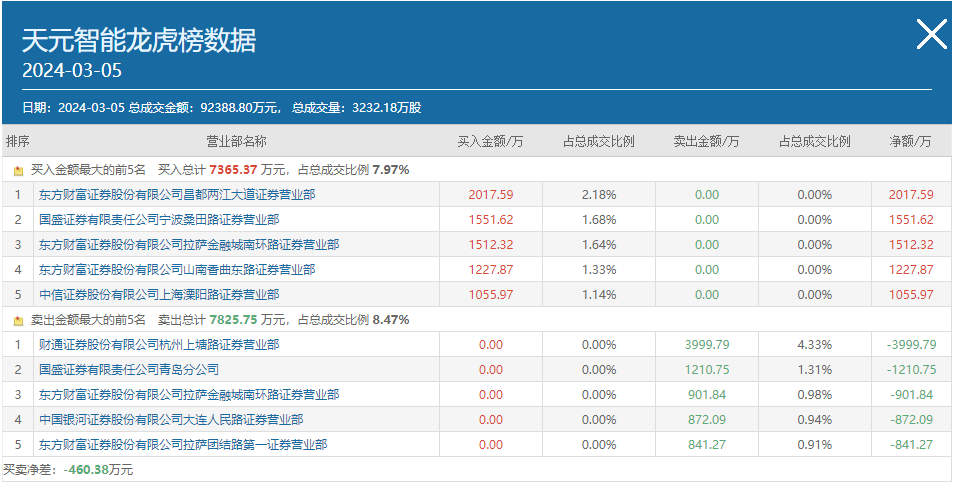Click the icon beside 买入金额最大的前5名

(x=19, y=170)
